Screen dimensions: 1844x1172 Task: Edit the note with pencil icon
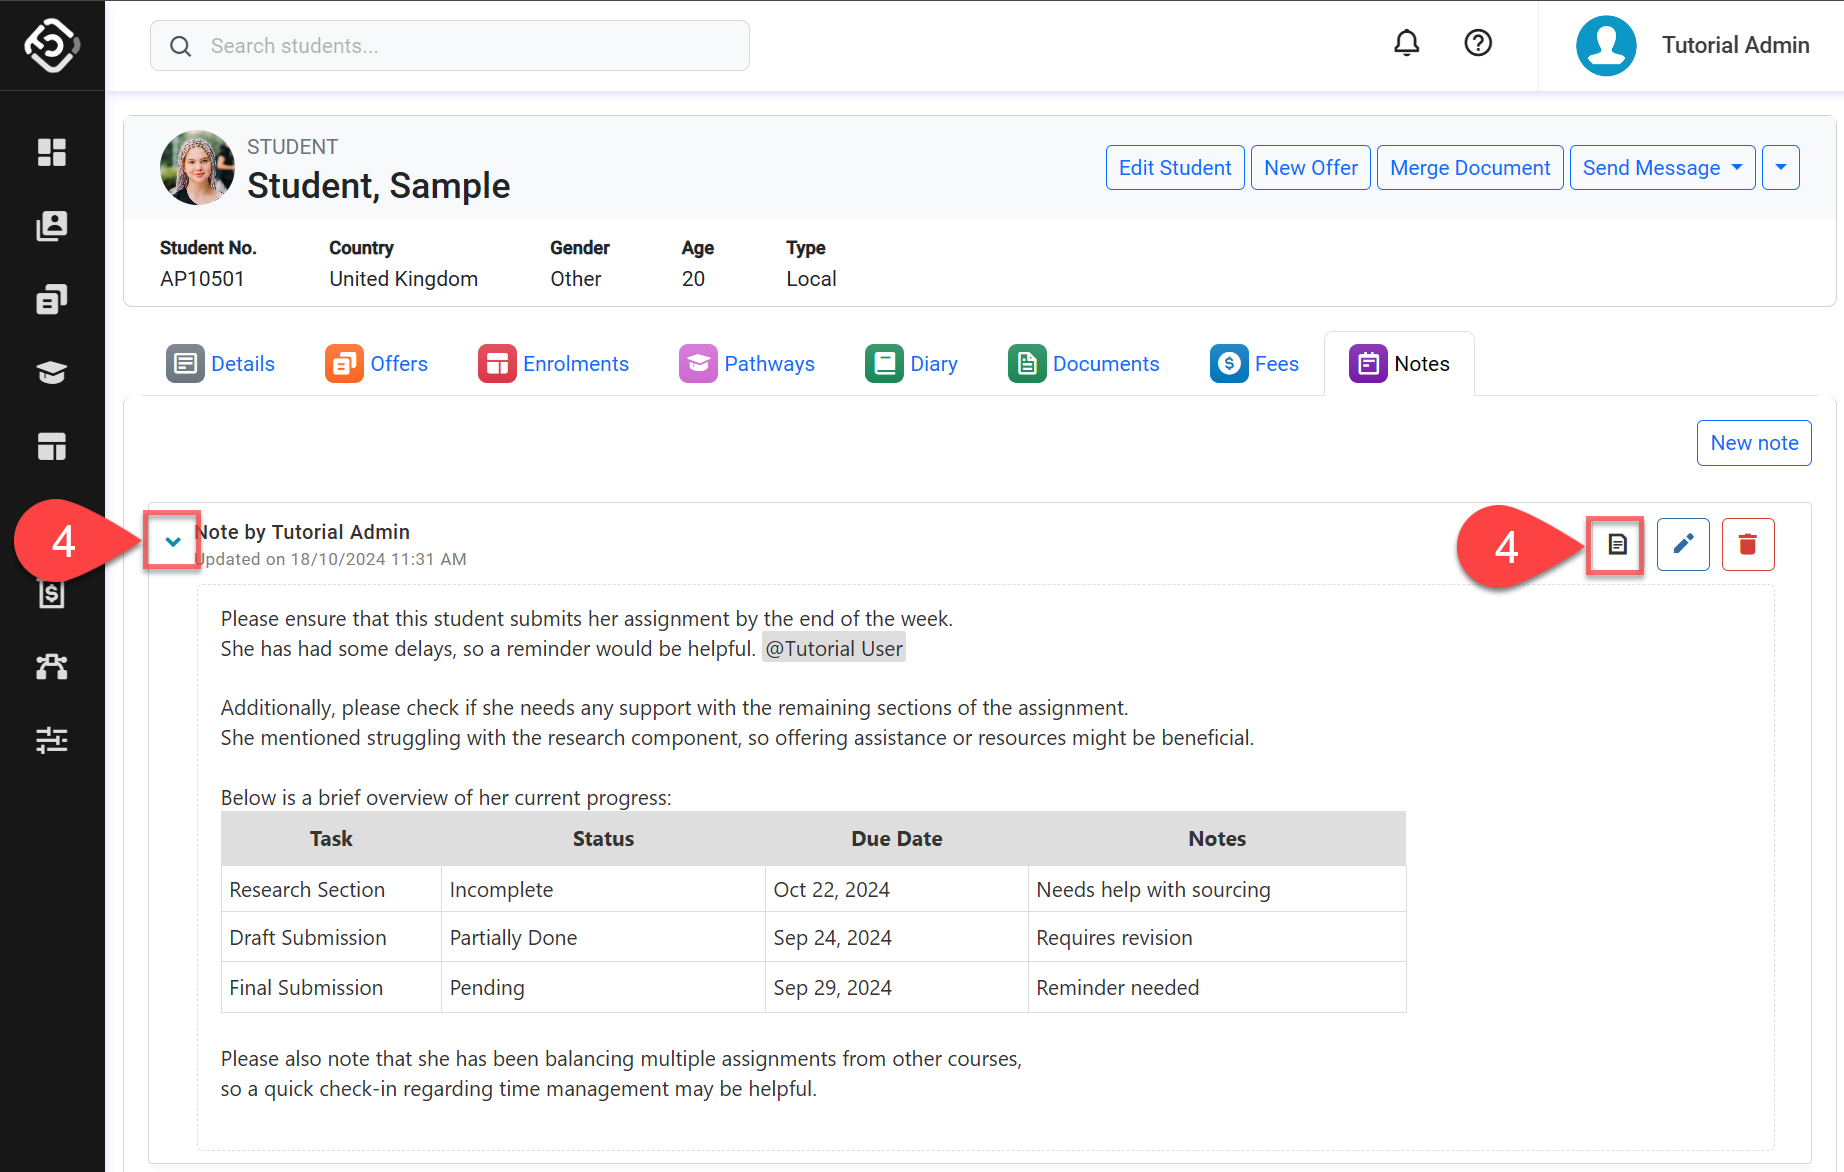point(1682,544)
